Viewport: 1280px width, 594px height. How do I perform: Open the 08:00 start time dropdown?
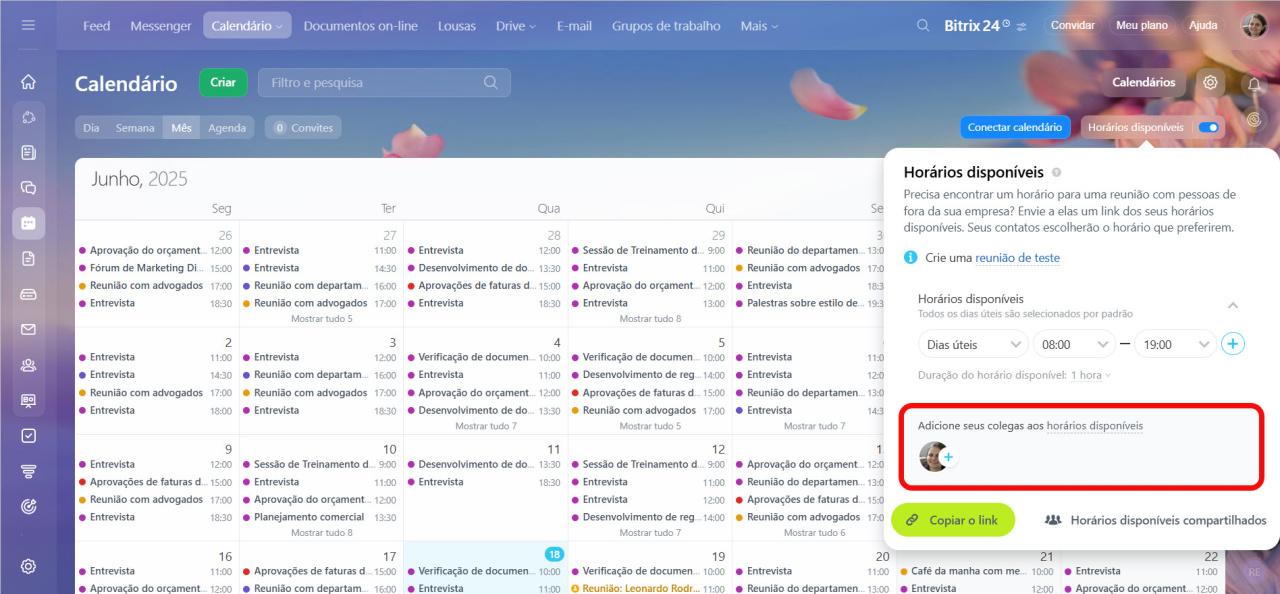coord(1074,344)
